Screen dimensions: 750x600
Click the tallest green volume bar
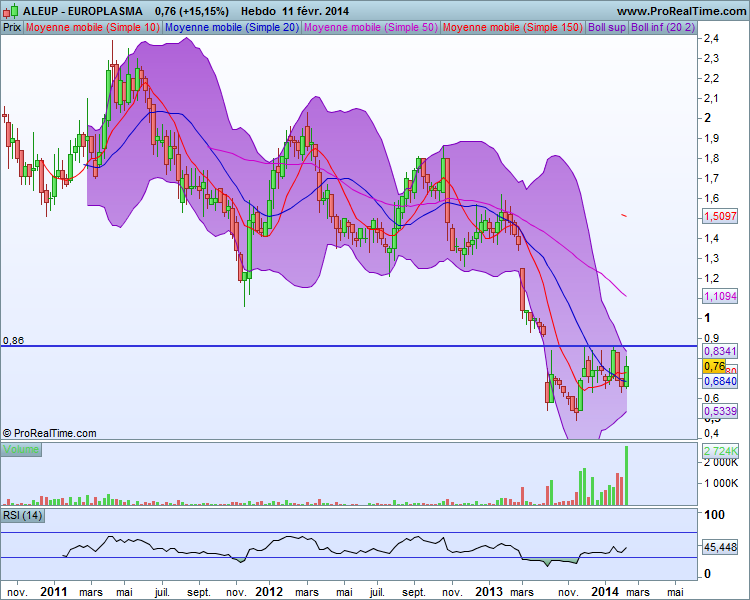coord(626,475)
